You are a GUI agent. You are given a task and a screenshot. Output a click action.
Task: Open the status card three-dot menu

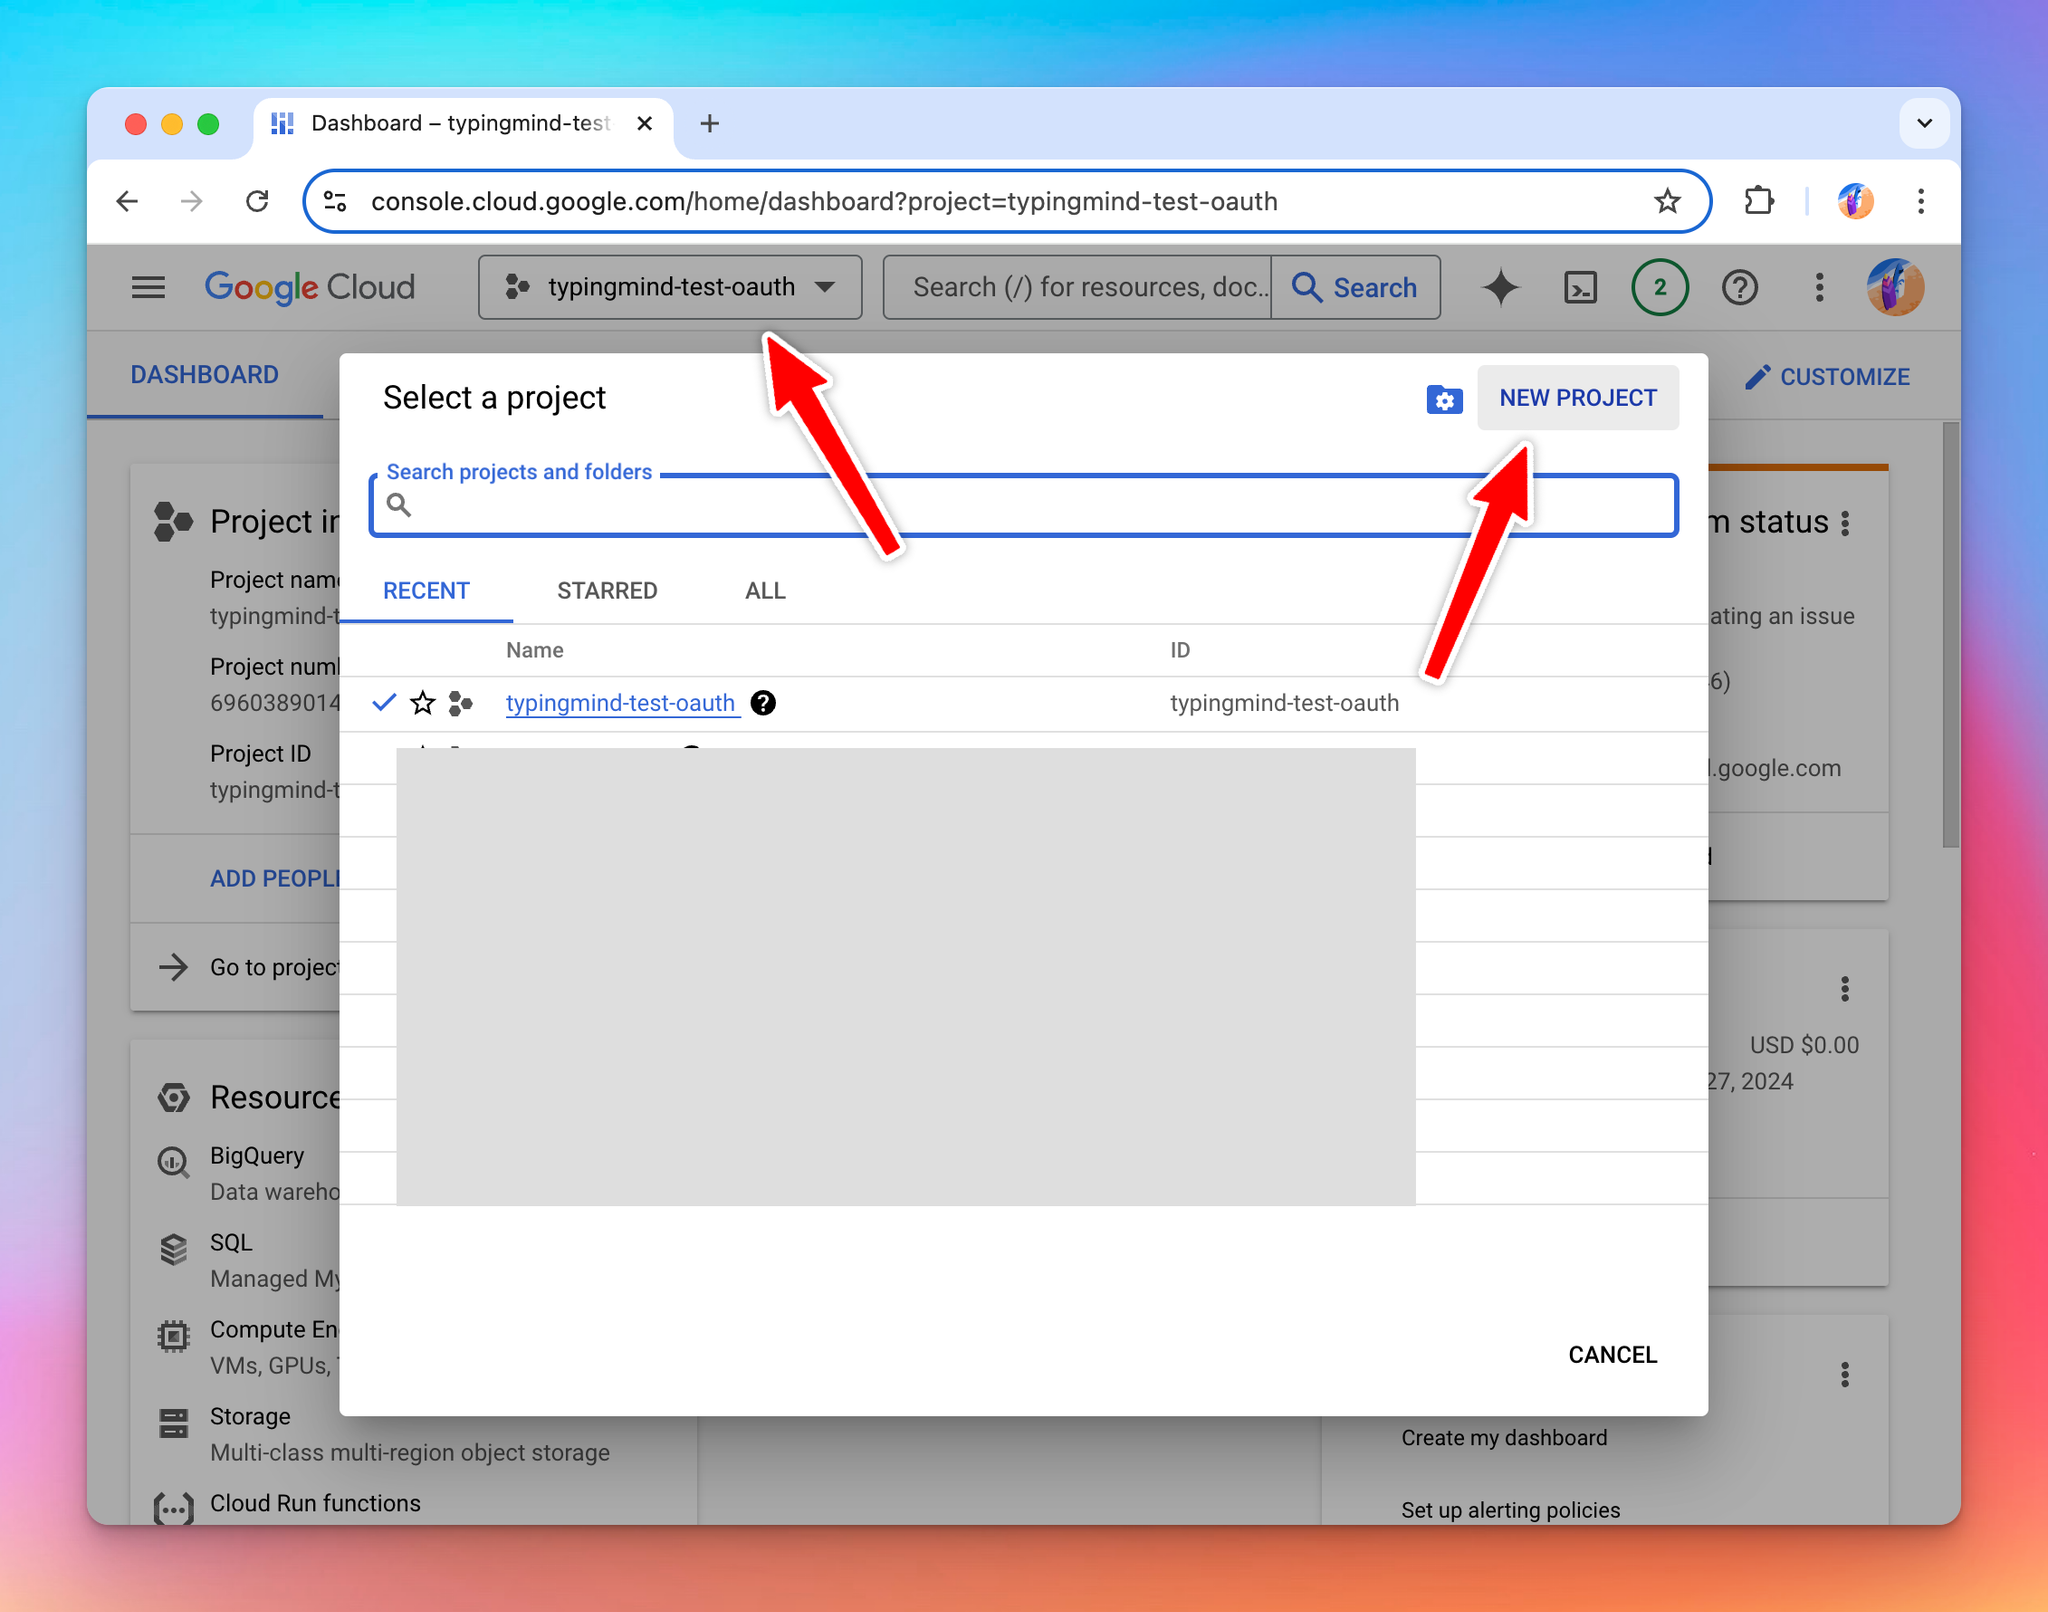point(1845,523)
